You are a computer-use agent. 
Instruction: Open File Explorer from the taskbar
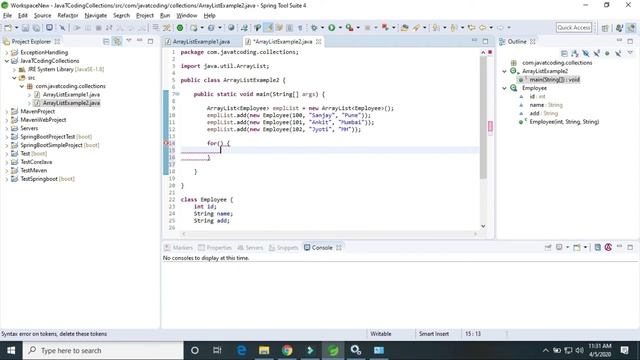click(264, 350)
